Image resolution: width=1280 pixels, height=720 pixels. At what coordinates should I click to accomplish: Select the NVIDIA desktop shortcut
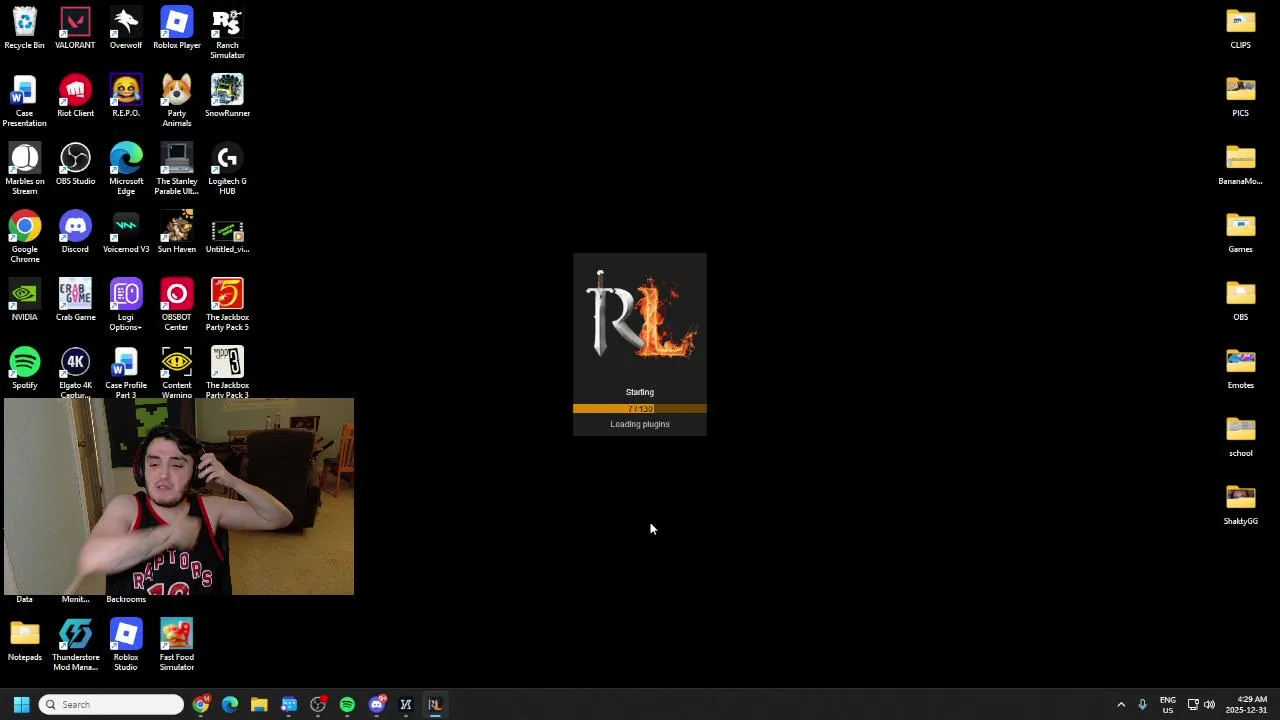coord(24,300)
